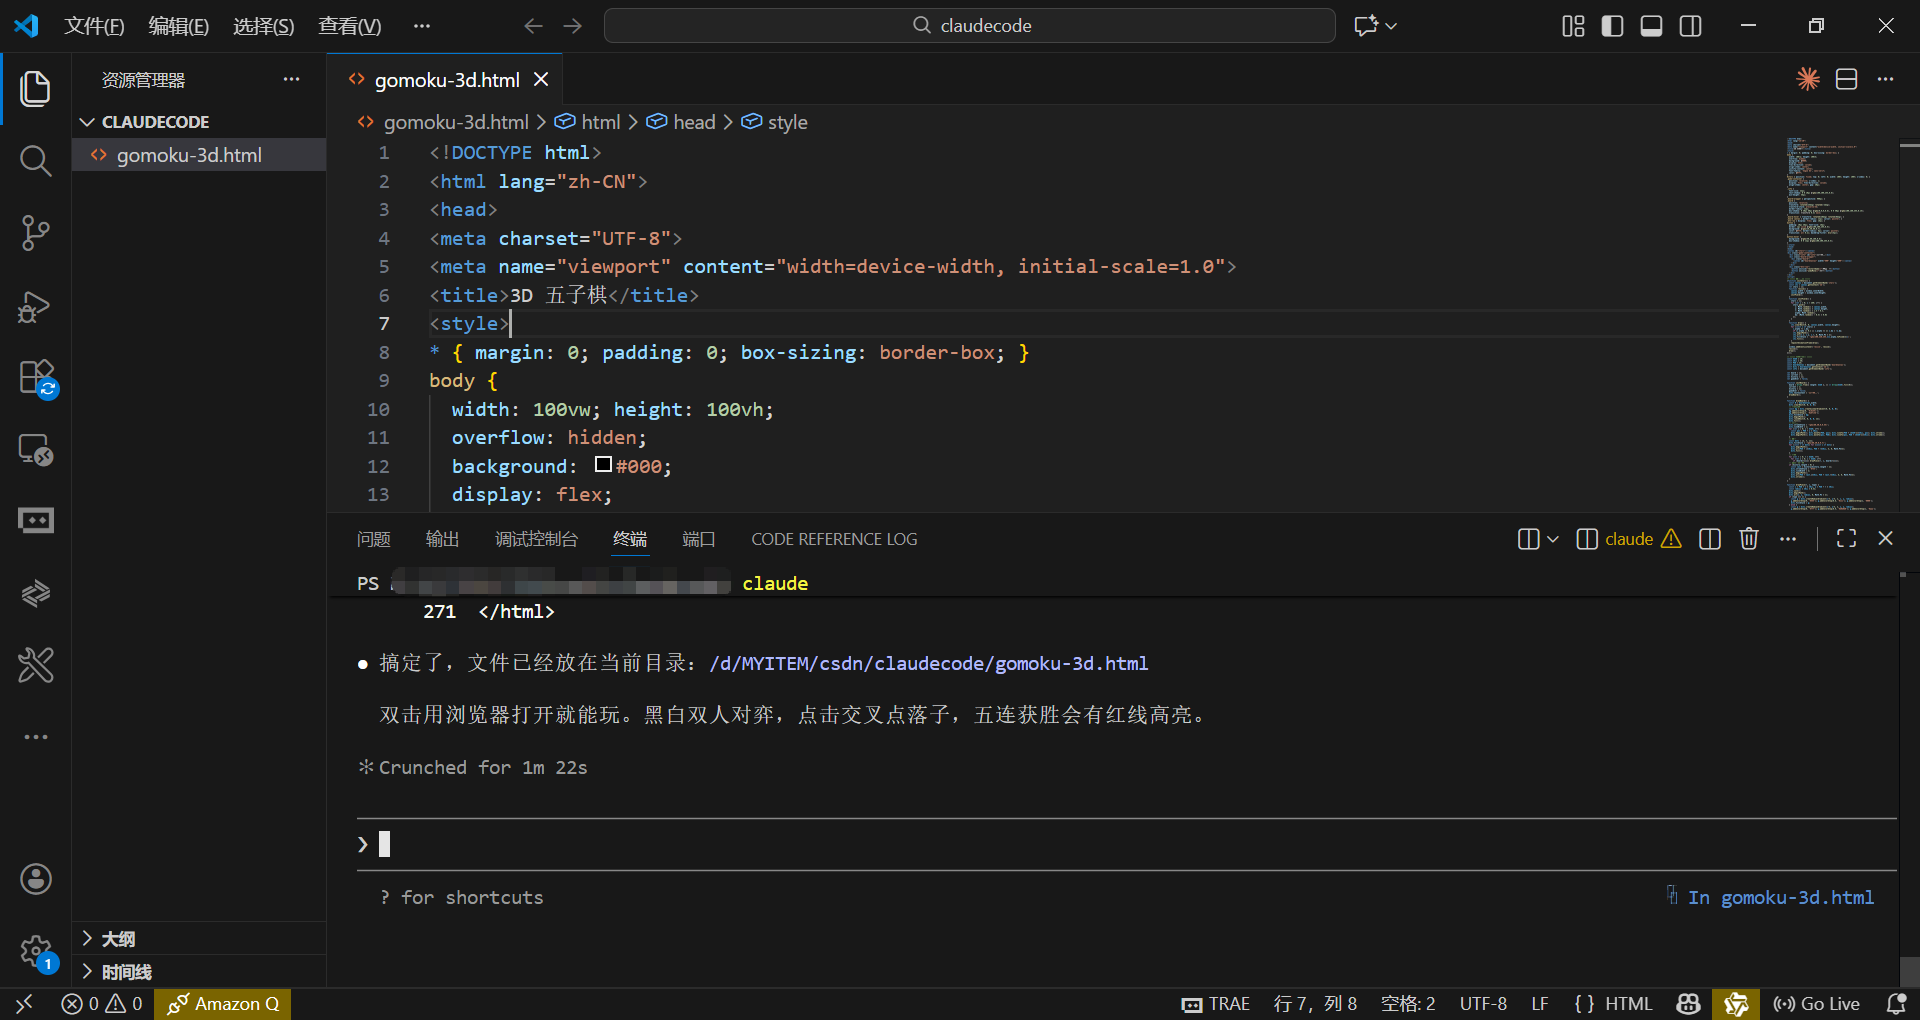The height and width of the screenshot is (1020, 1920).
Task: Open editor more actions ellipsis
Action: click(1885, 79)
